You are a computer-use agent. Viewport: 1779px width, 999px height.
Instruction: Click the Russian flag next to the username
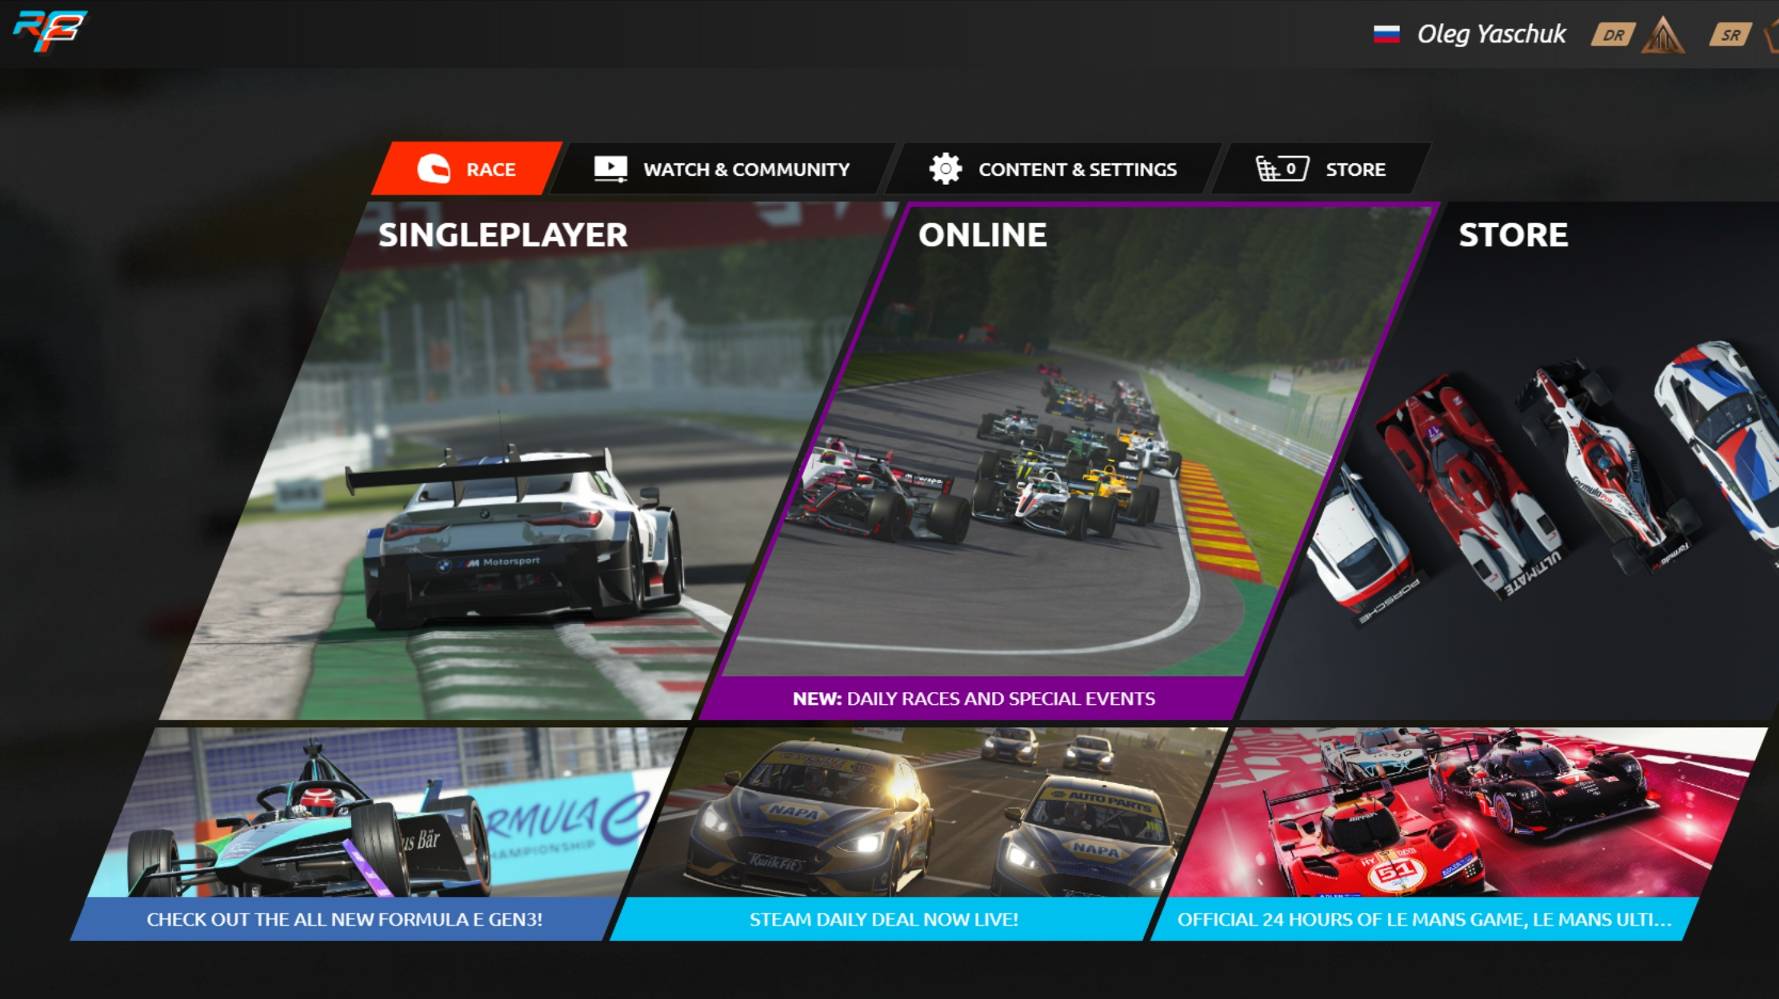point(1385,33)
